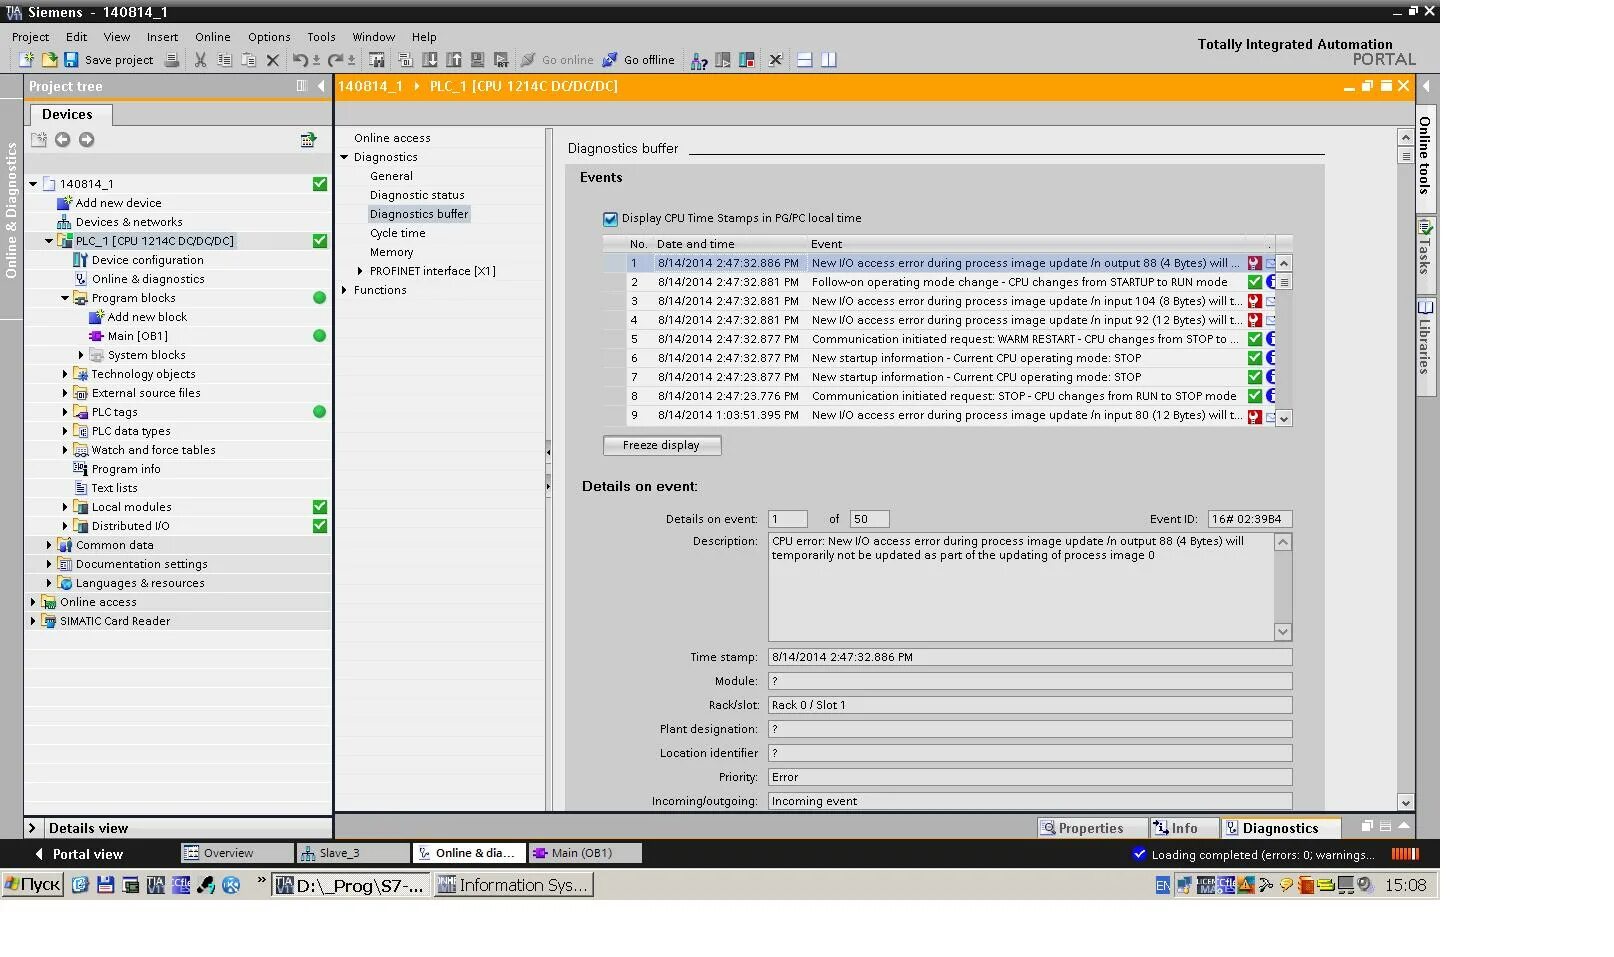Open the Online menu

[x=212, y=37]
